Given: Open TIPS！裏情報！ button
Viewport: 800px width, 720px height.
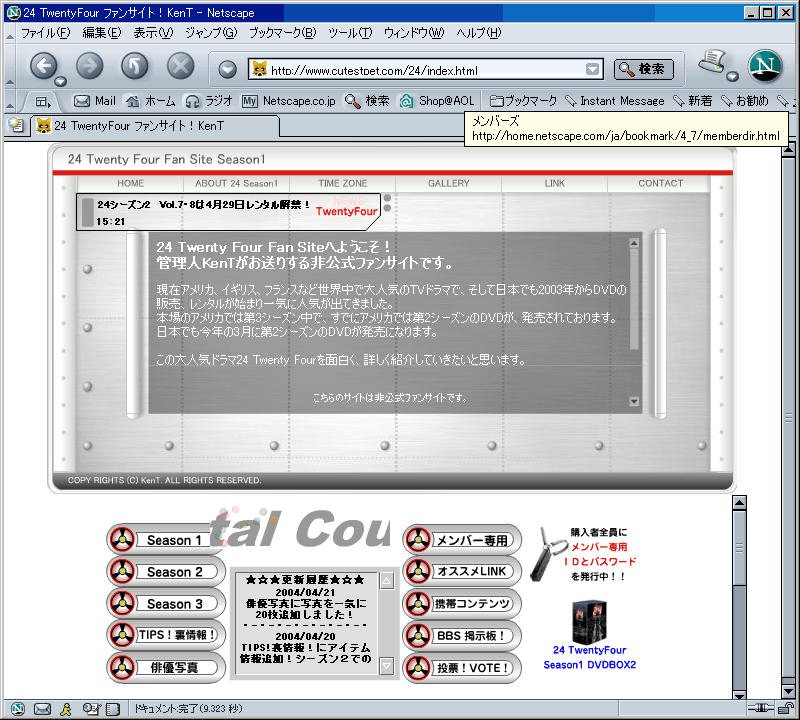Looking at the screenshot, I should [166, 635].
